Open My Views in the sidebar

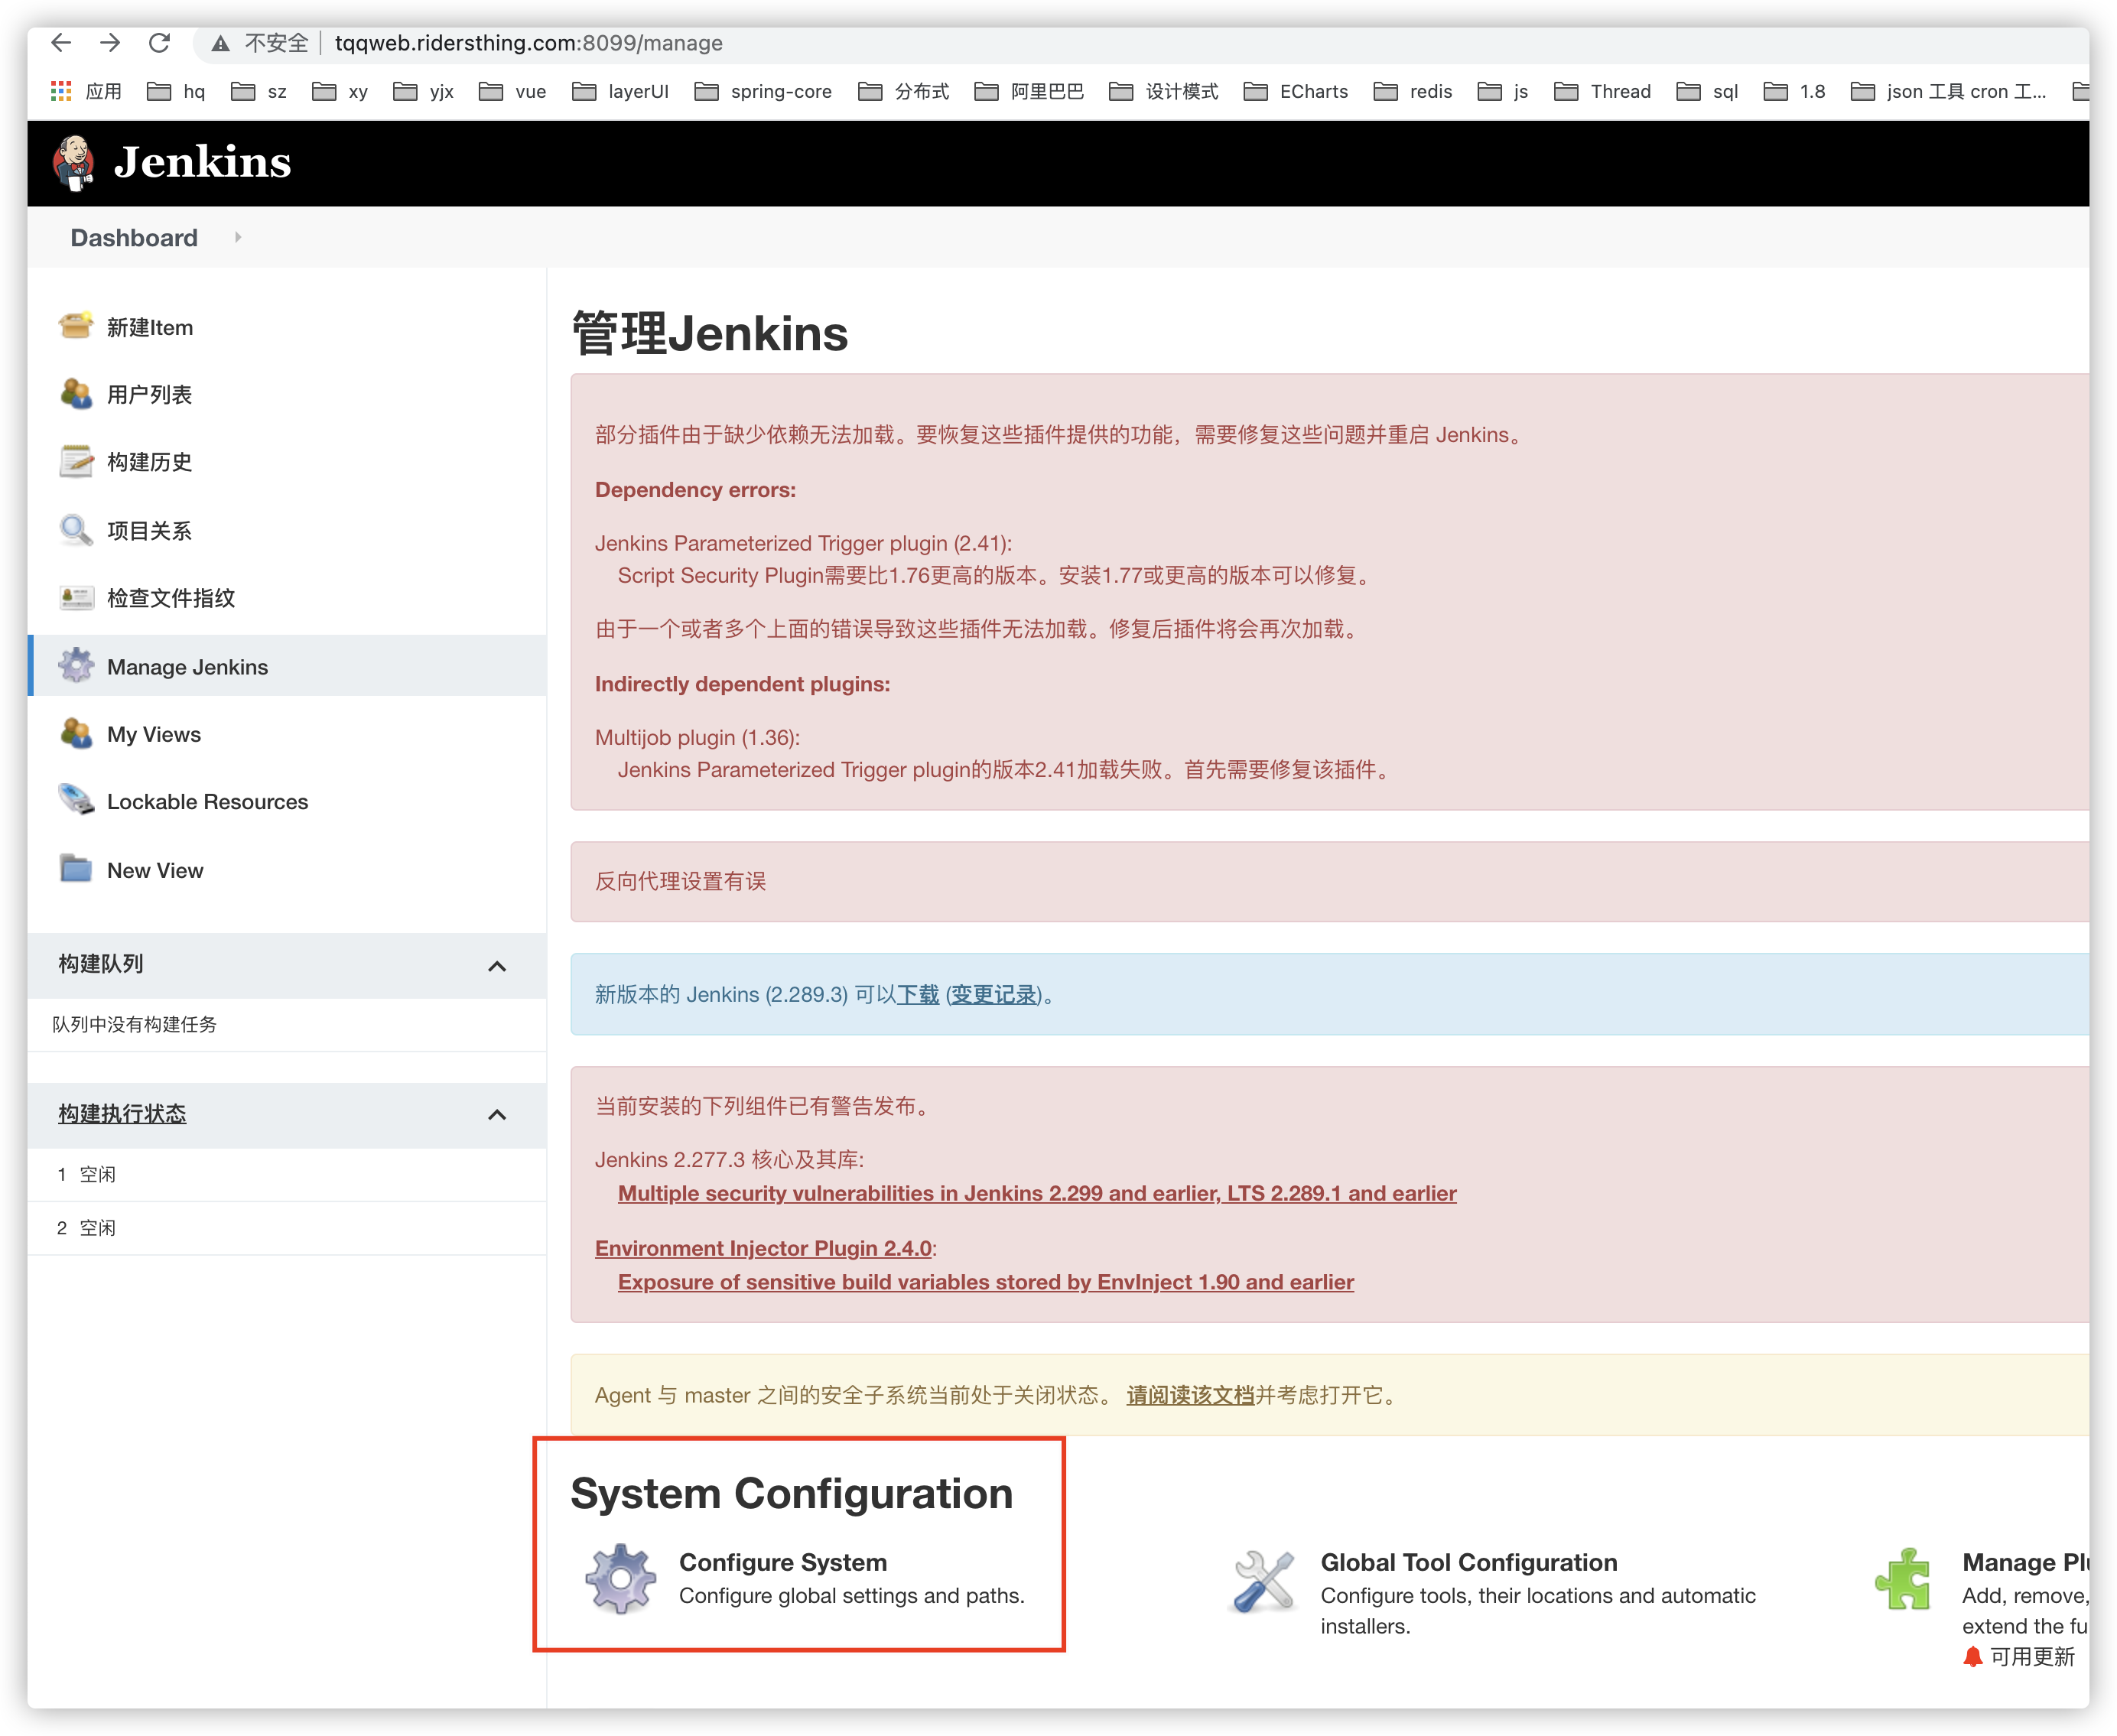coord(154,734)
